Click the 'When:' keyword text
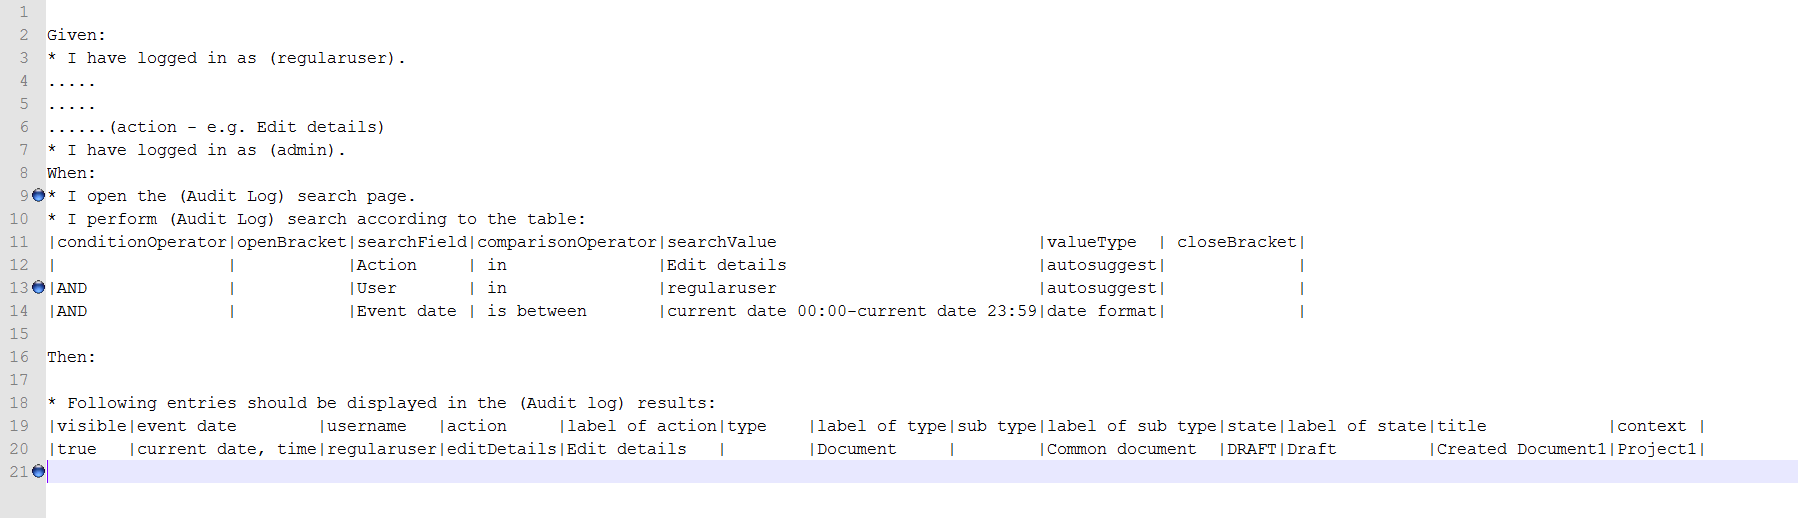This screenshot has width=1798, height=518. [71, 173]
